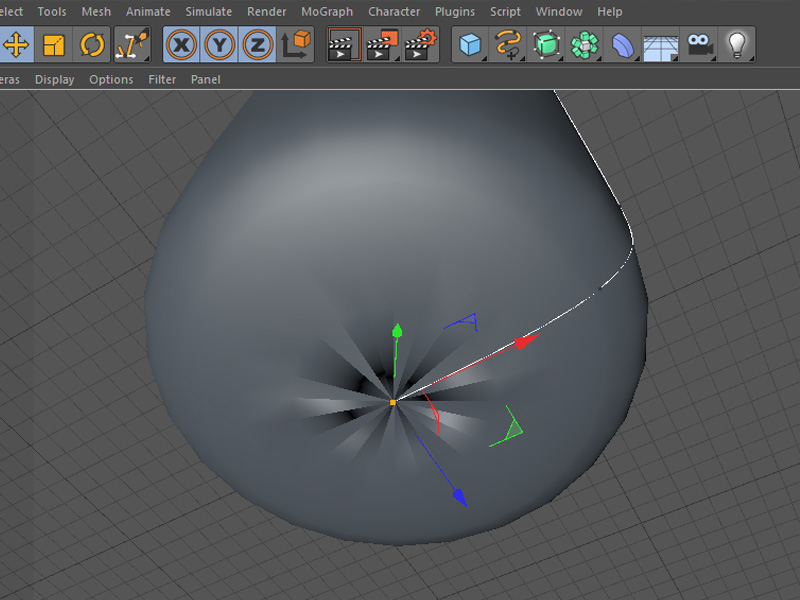Click the green Y axis arrow handle
The height and width of the screenshot is (600, 800).
click(397, 331)
